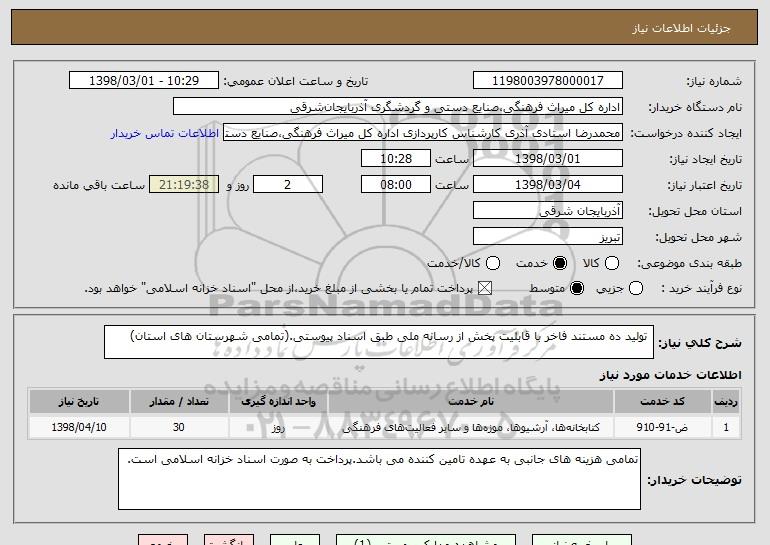The height and width of the screenshot is (545, 770).
Task: Open the buyer contact info link اطلاعات تماس خریدار
Action: [x=165, y=133]
